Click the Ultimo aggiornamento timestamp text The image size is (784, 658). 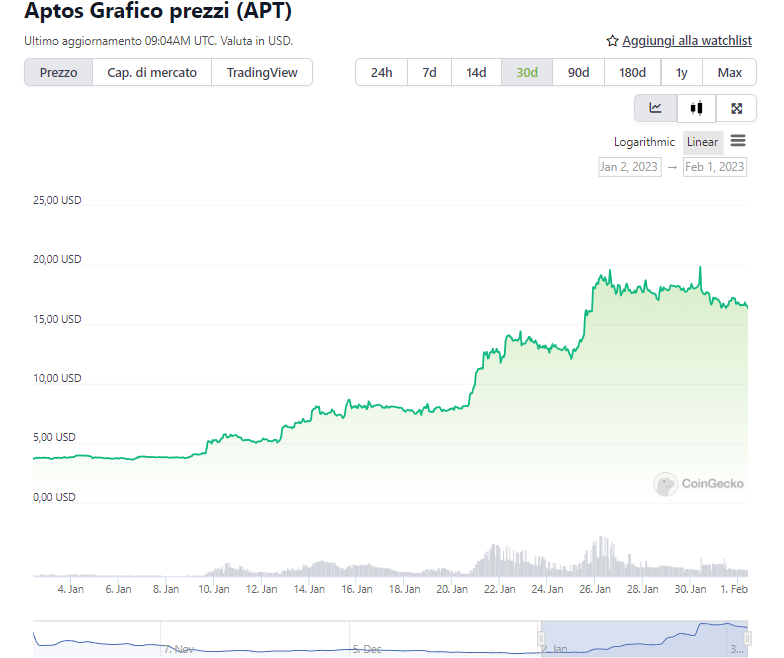click(158, 41)
